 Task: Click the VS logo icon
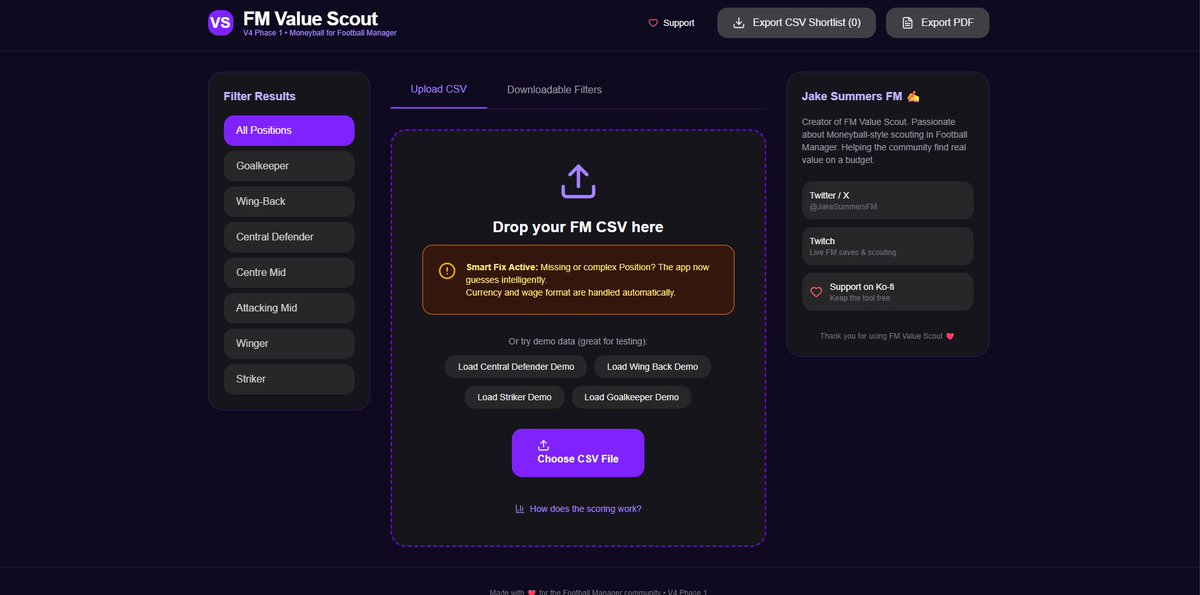point(221,22)
